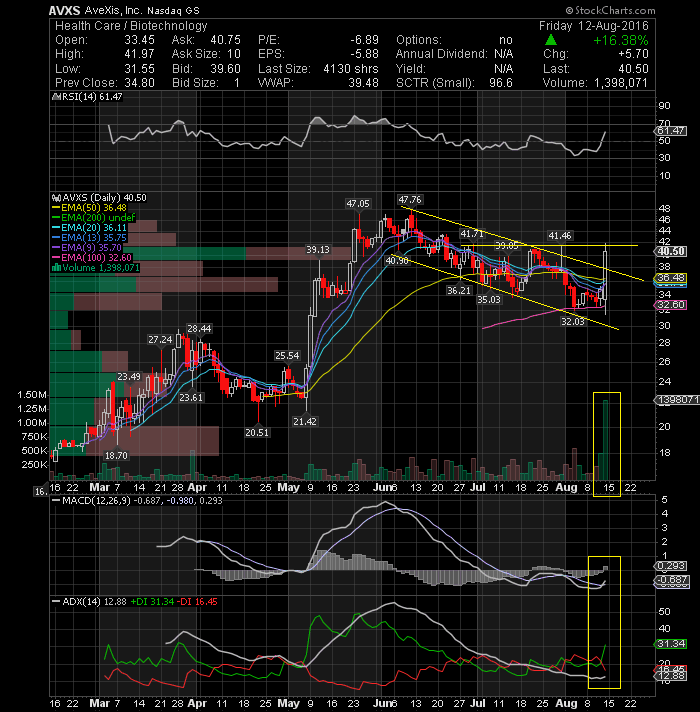
Task: Click the RSI(14) indicator line icon
Action: pos(56,97)
